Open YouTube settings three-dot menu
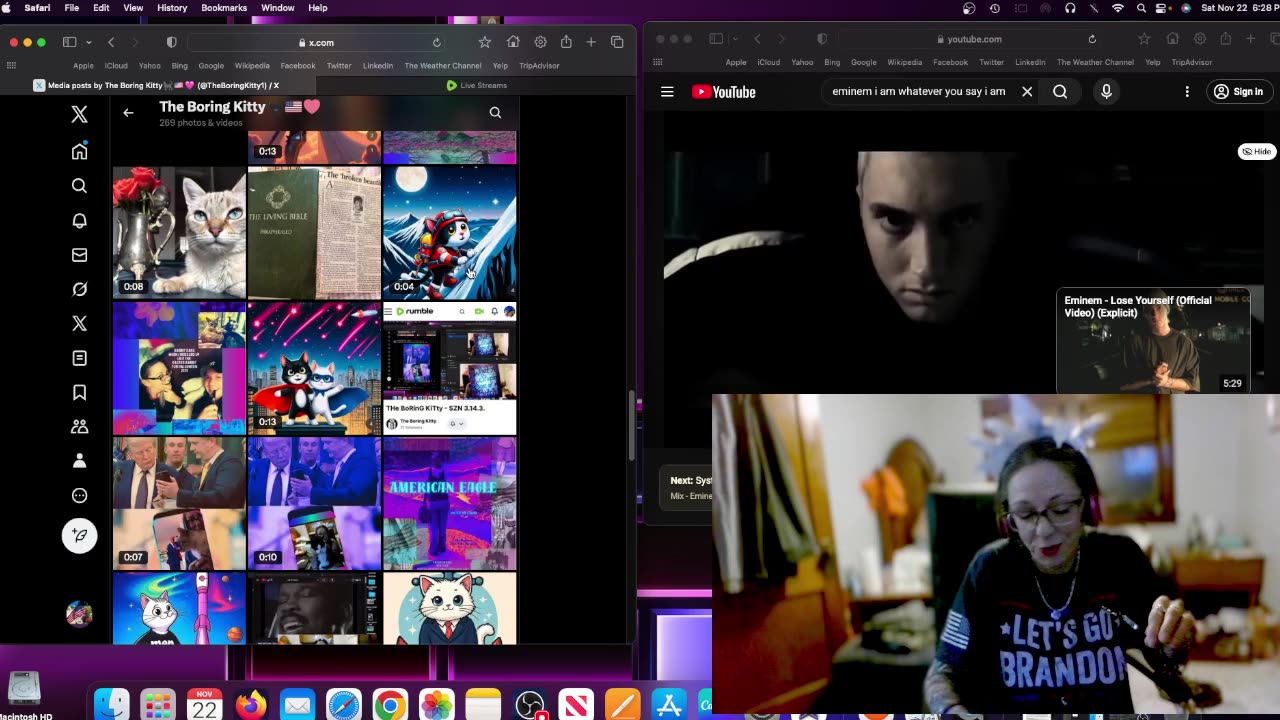Screen dimensions: 1280x720 (1187, 92)
